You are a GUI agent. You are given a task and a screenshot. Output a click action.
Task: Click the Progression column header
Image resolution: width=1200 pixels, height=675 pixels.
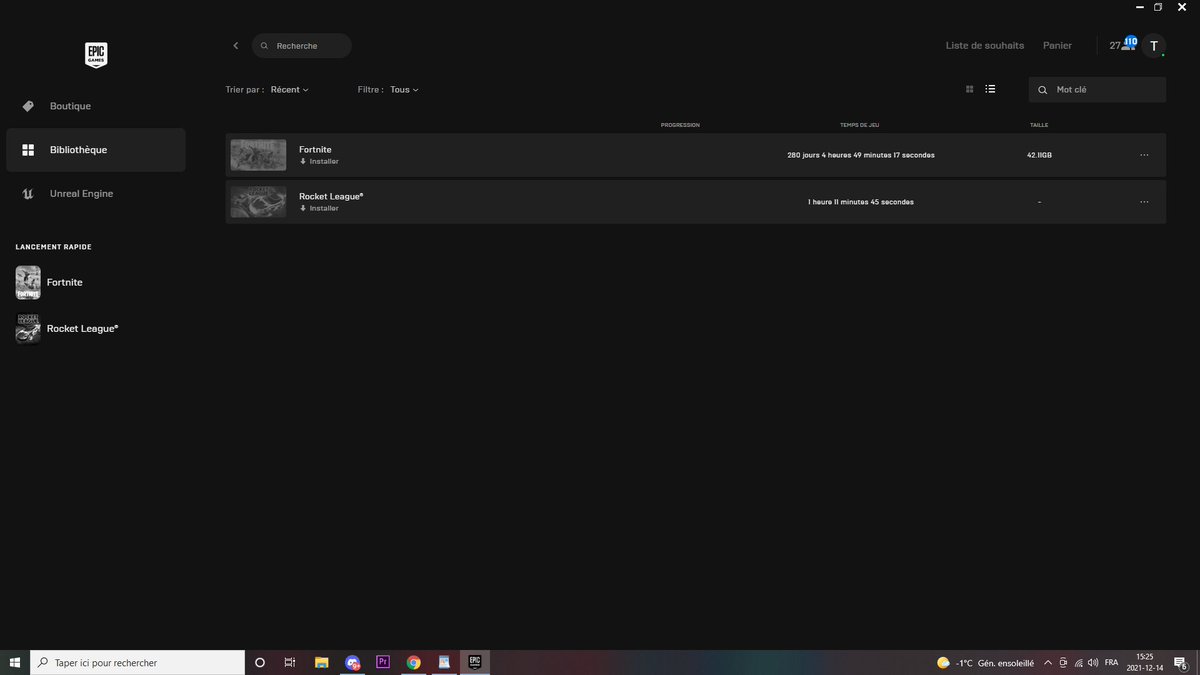680,125
